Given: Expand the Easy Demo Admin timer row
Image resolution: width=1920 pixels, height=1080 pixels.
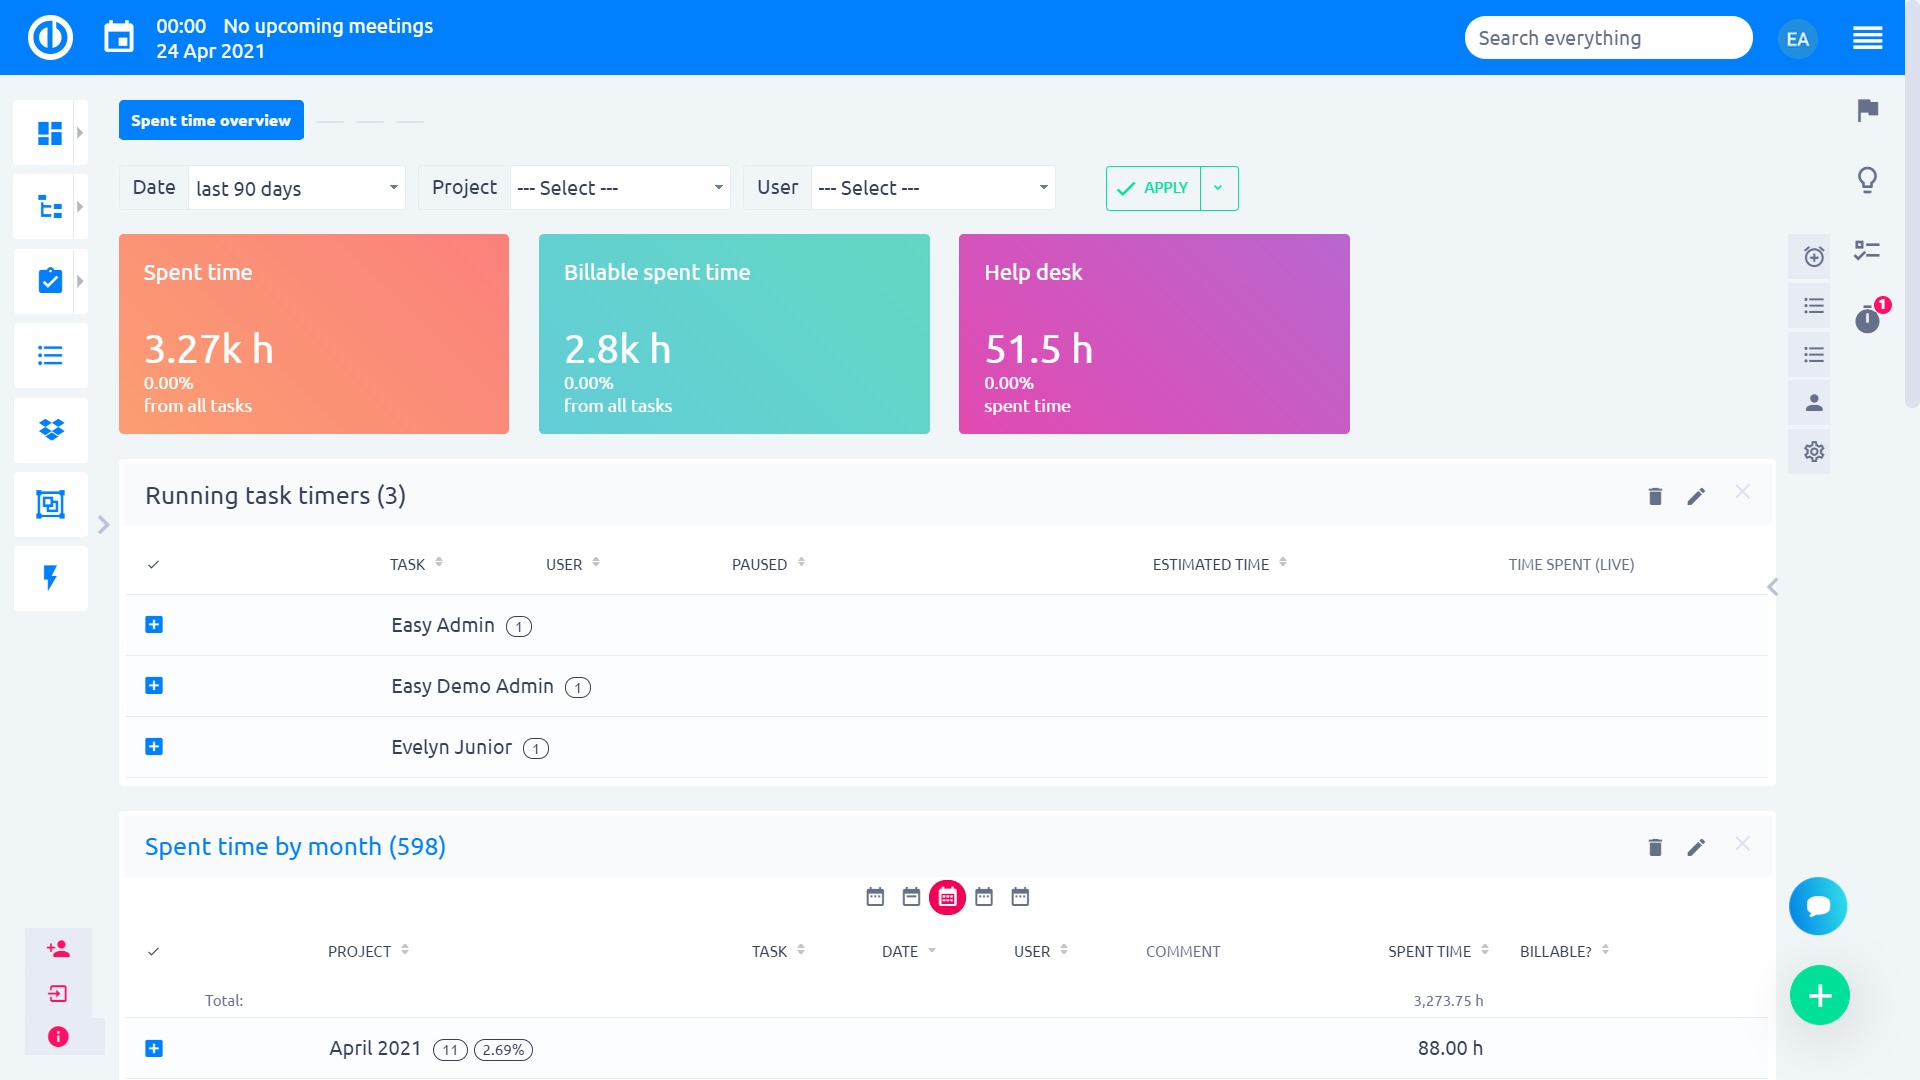Looking at the screenshot, I should coord(154,686).
